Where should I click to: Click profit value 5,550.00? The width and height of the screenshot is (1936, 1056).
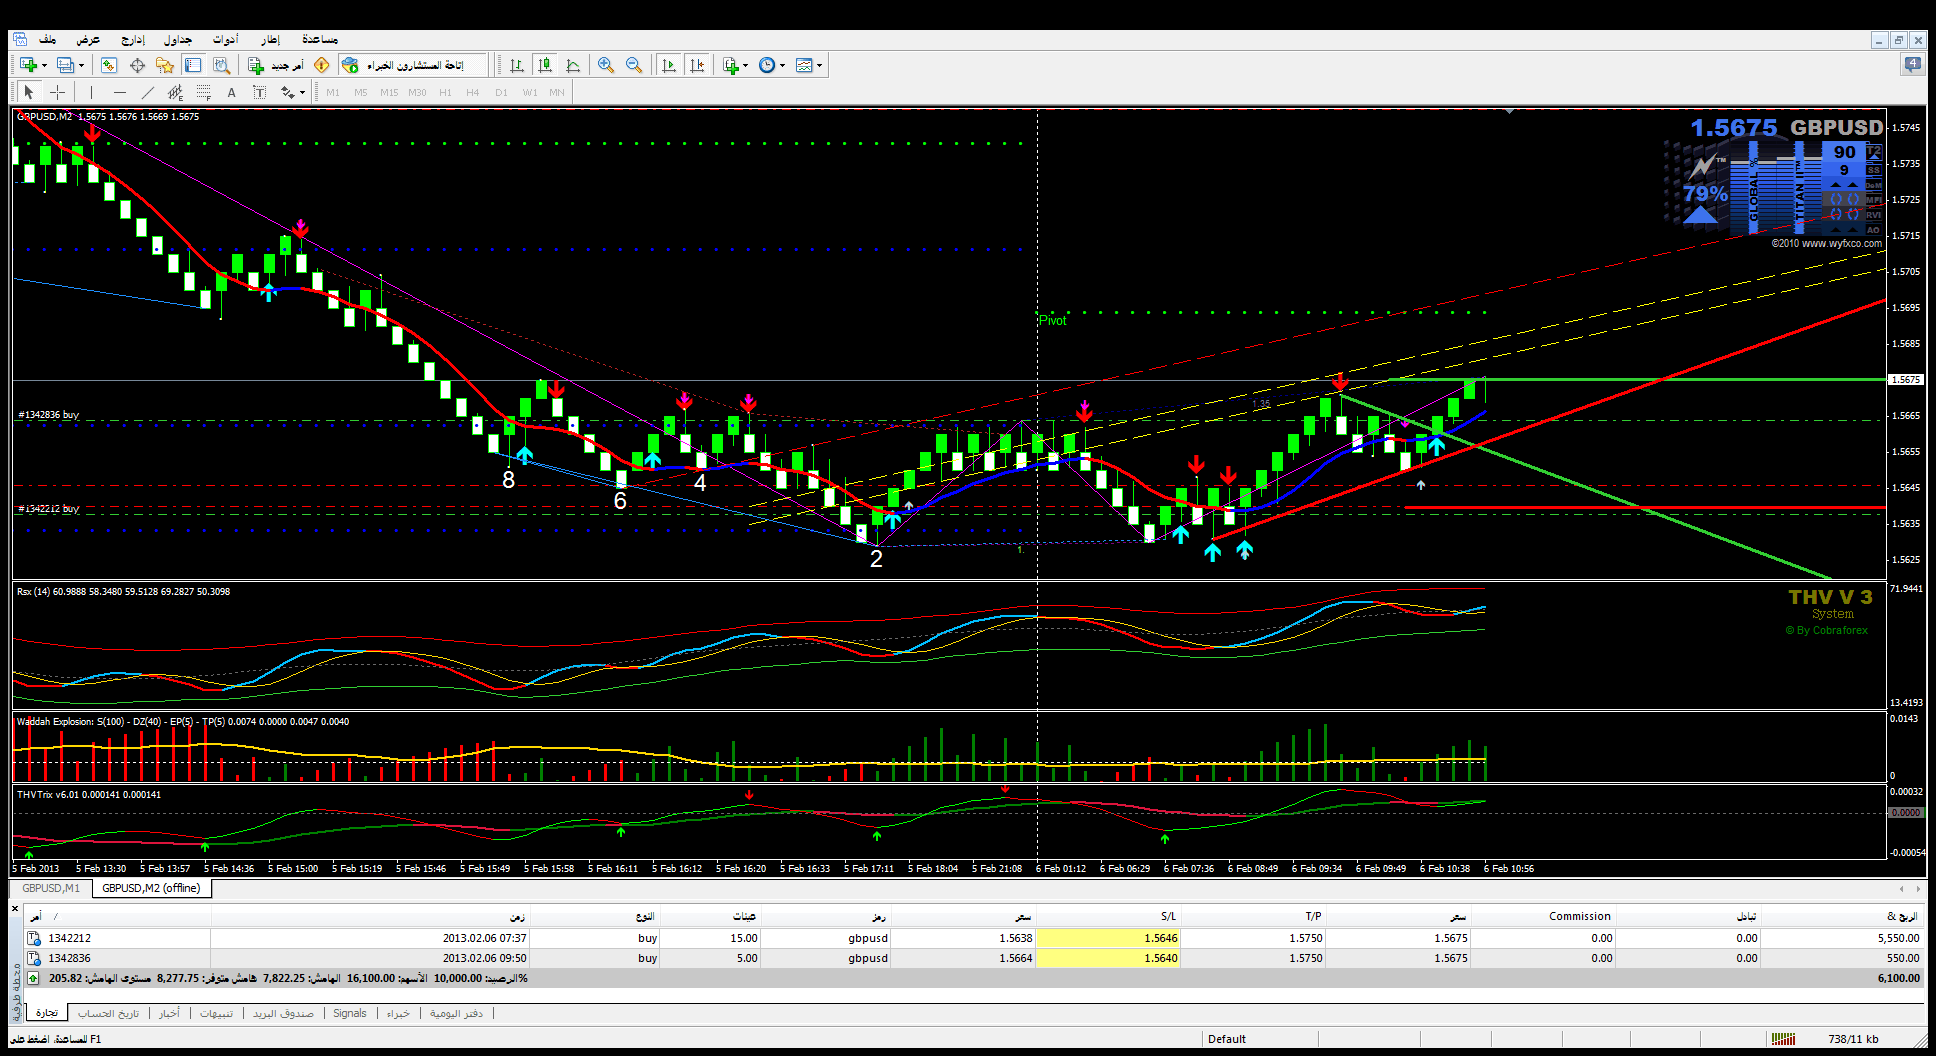coord(1898,938)
